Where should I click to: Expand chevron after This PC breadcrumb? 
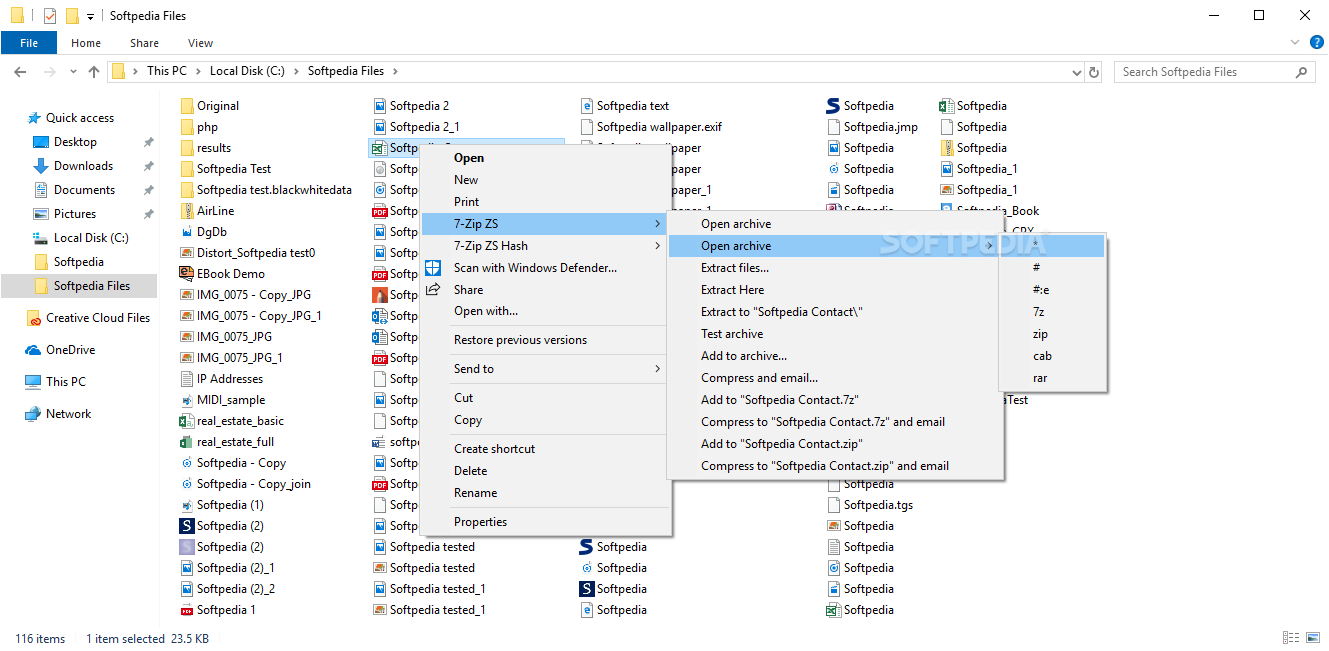tap(198, 72)
